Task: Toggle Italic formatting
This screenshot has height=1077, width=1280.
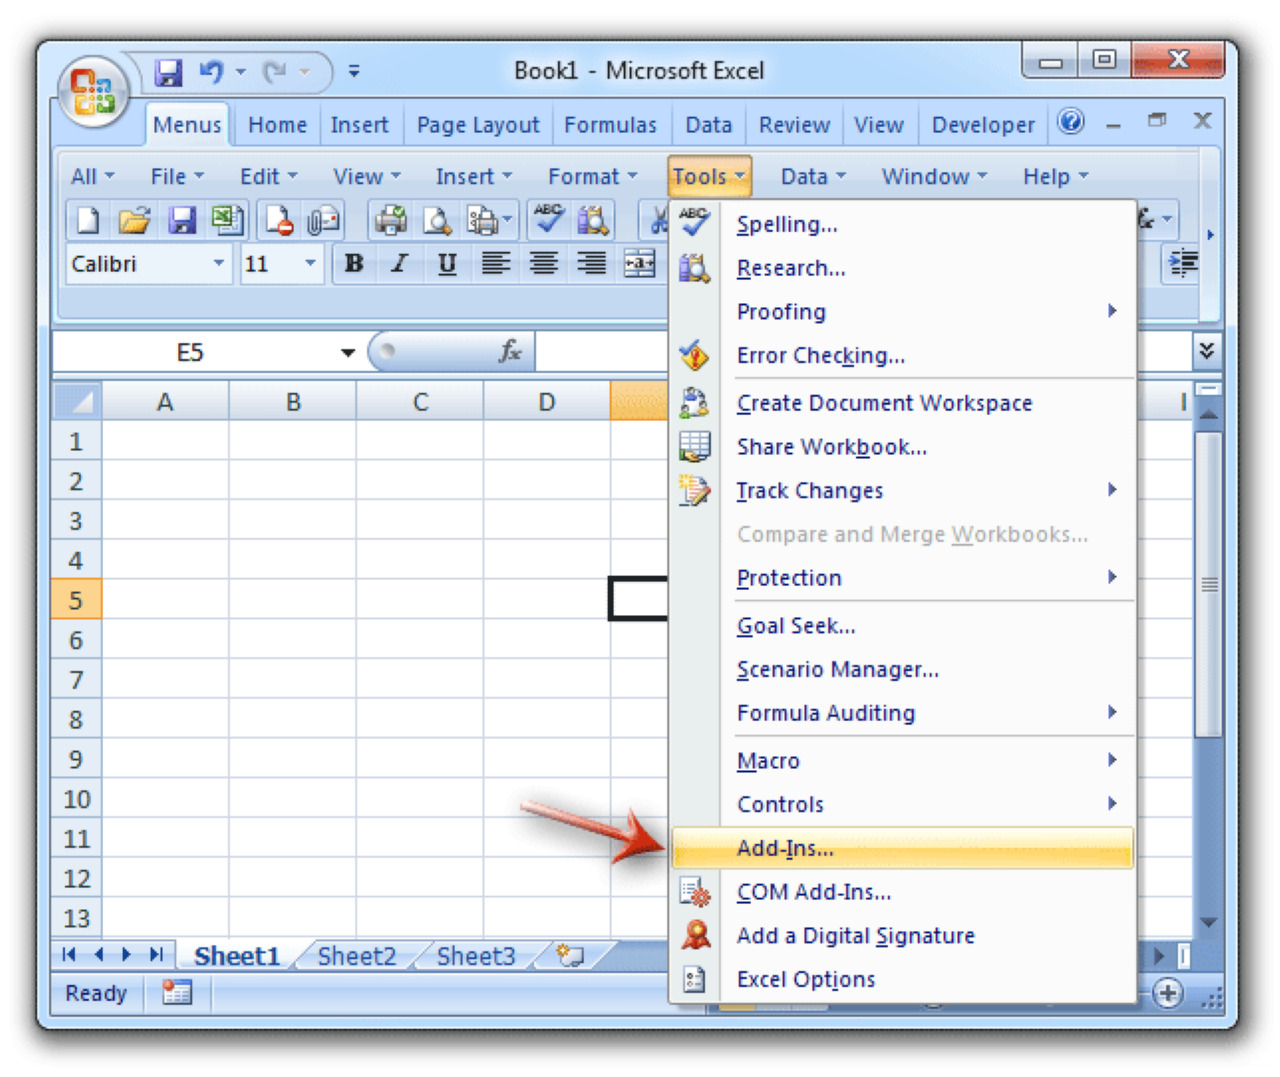Action: pos(400,264)
